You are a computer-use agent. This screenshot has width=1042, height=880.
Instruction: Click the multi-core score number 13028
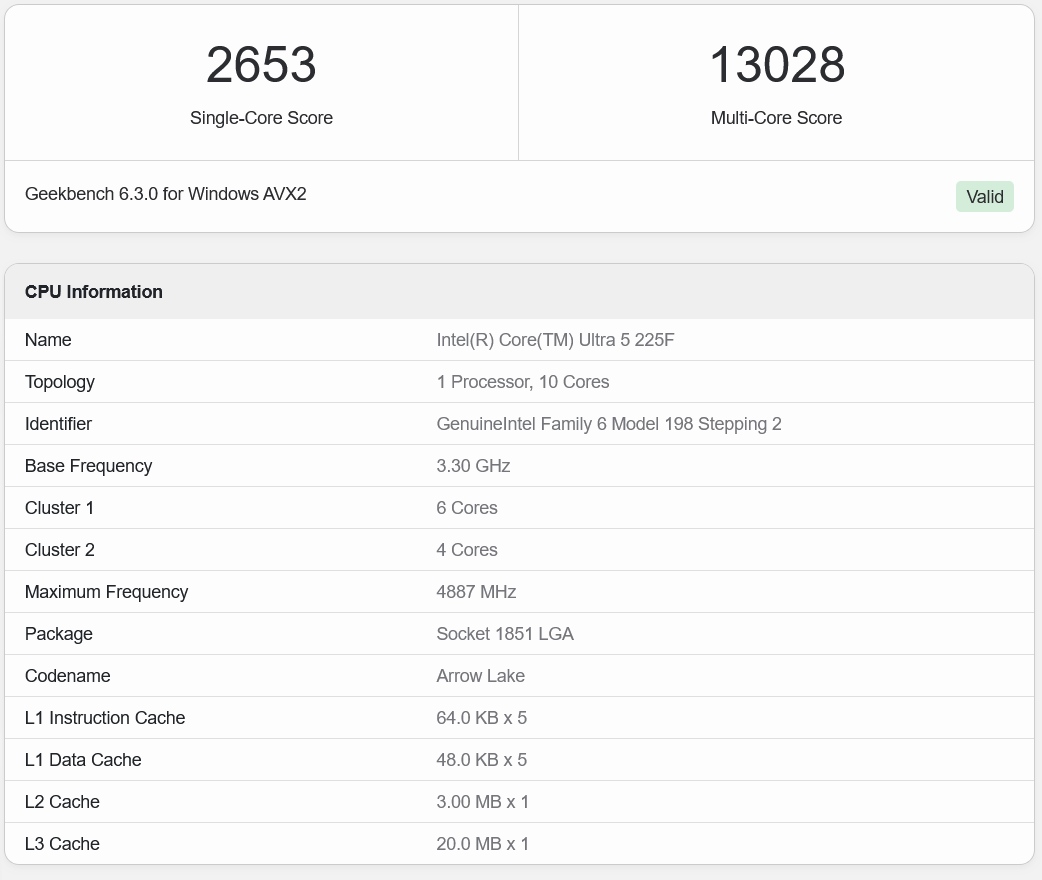(776, 65)
